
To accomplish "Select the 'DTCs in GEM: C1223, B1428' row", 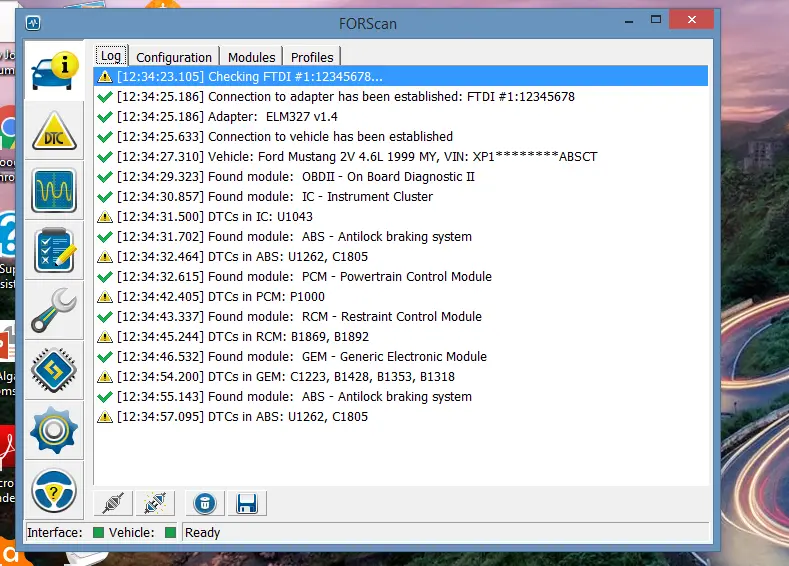I will [x=401, y=376].
